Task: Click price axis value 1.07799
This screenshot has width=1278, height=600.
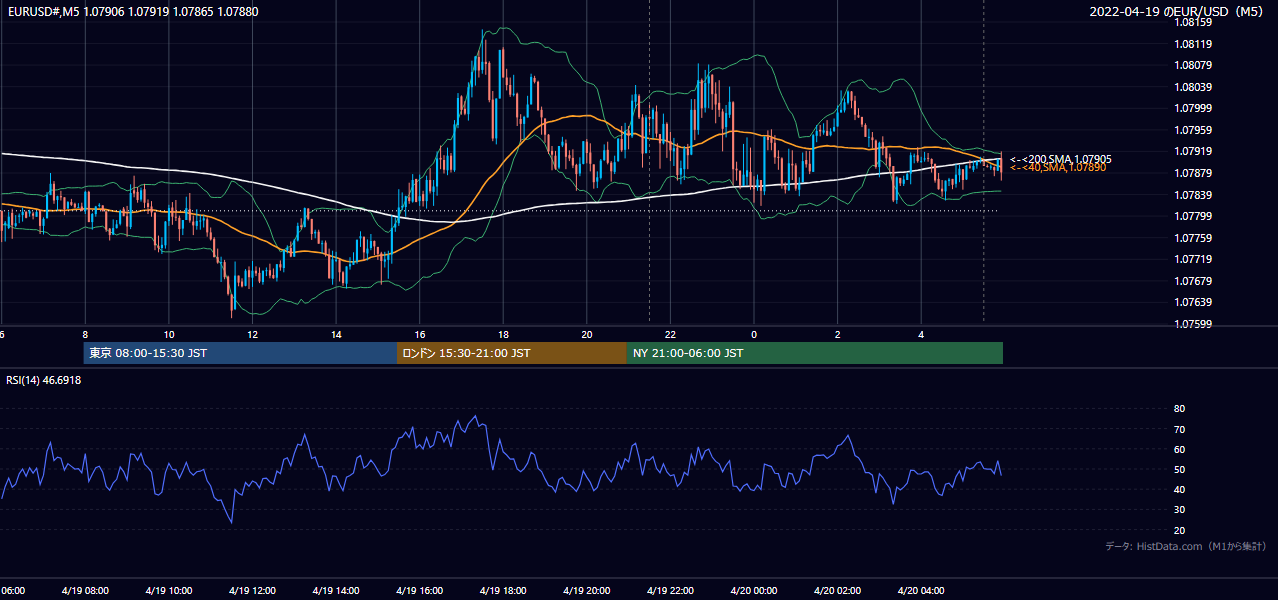Action: [x=1193, y=216]
